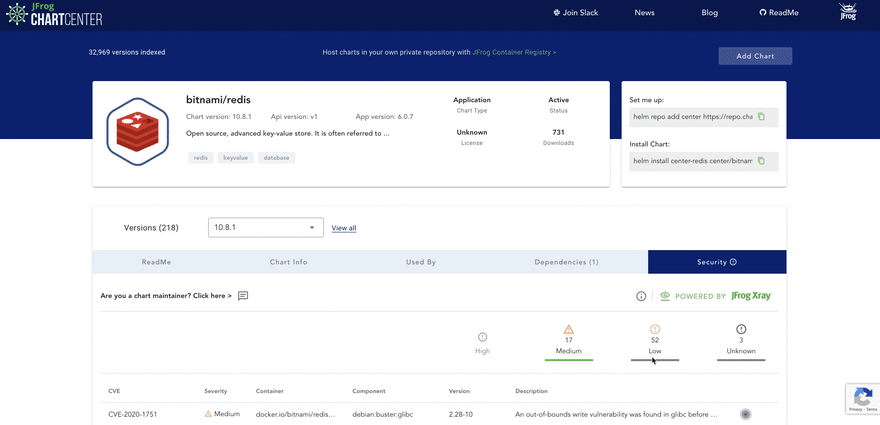
Task: Open Blog in the top navigation
Action: (x=709, y=13)
